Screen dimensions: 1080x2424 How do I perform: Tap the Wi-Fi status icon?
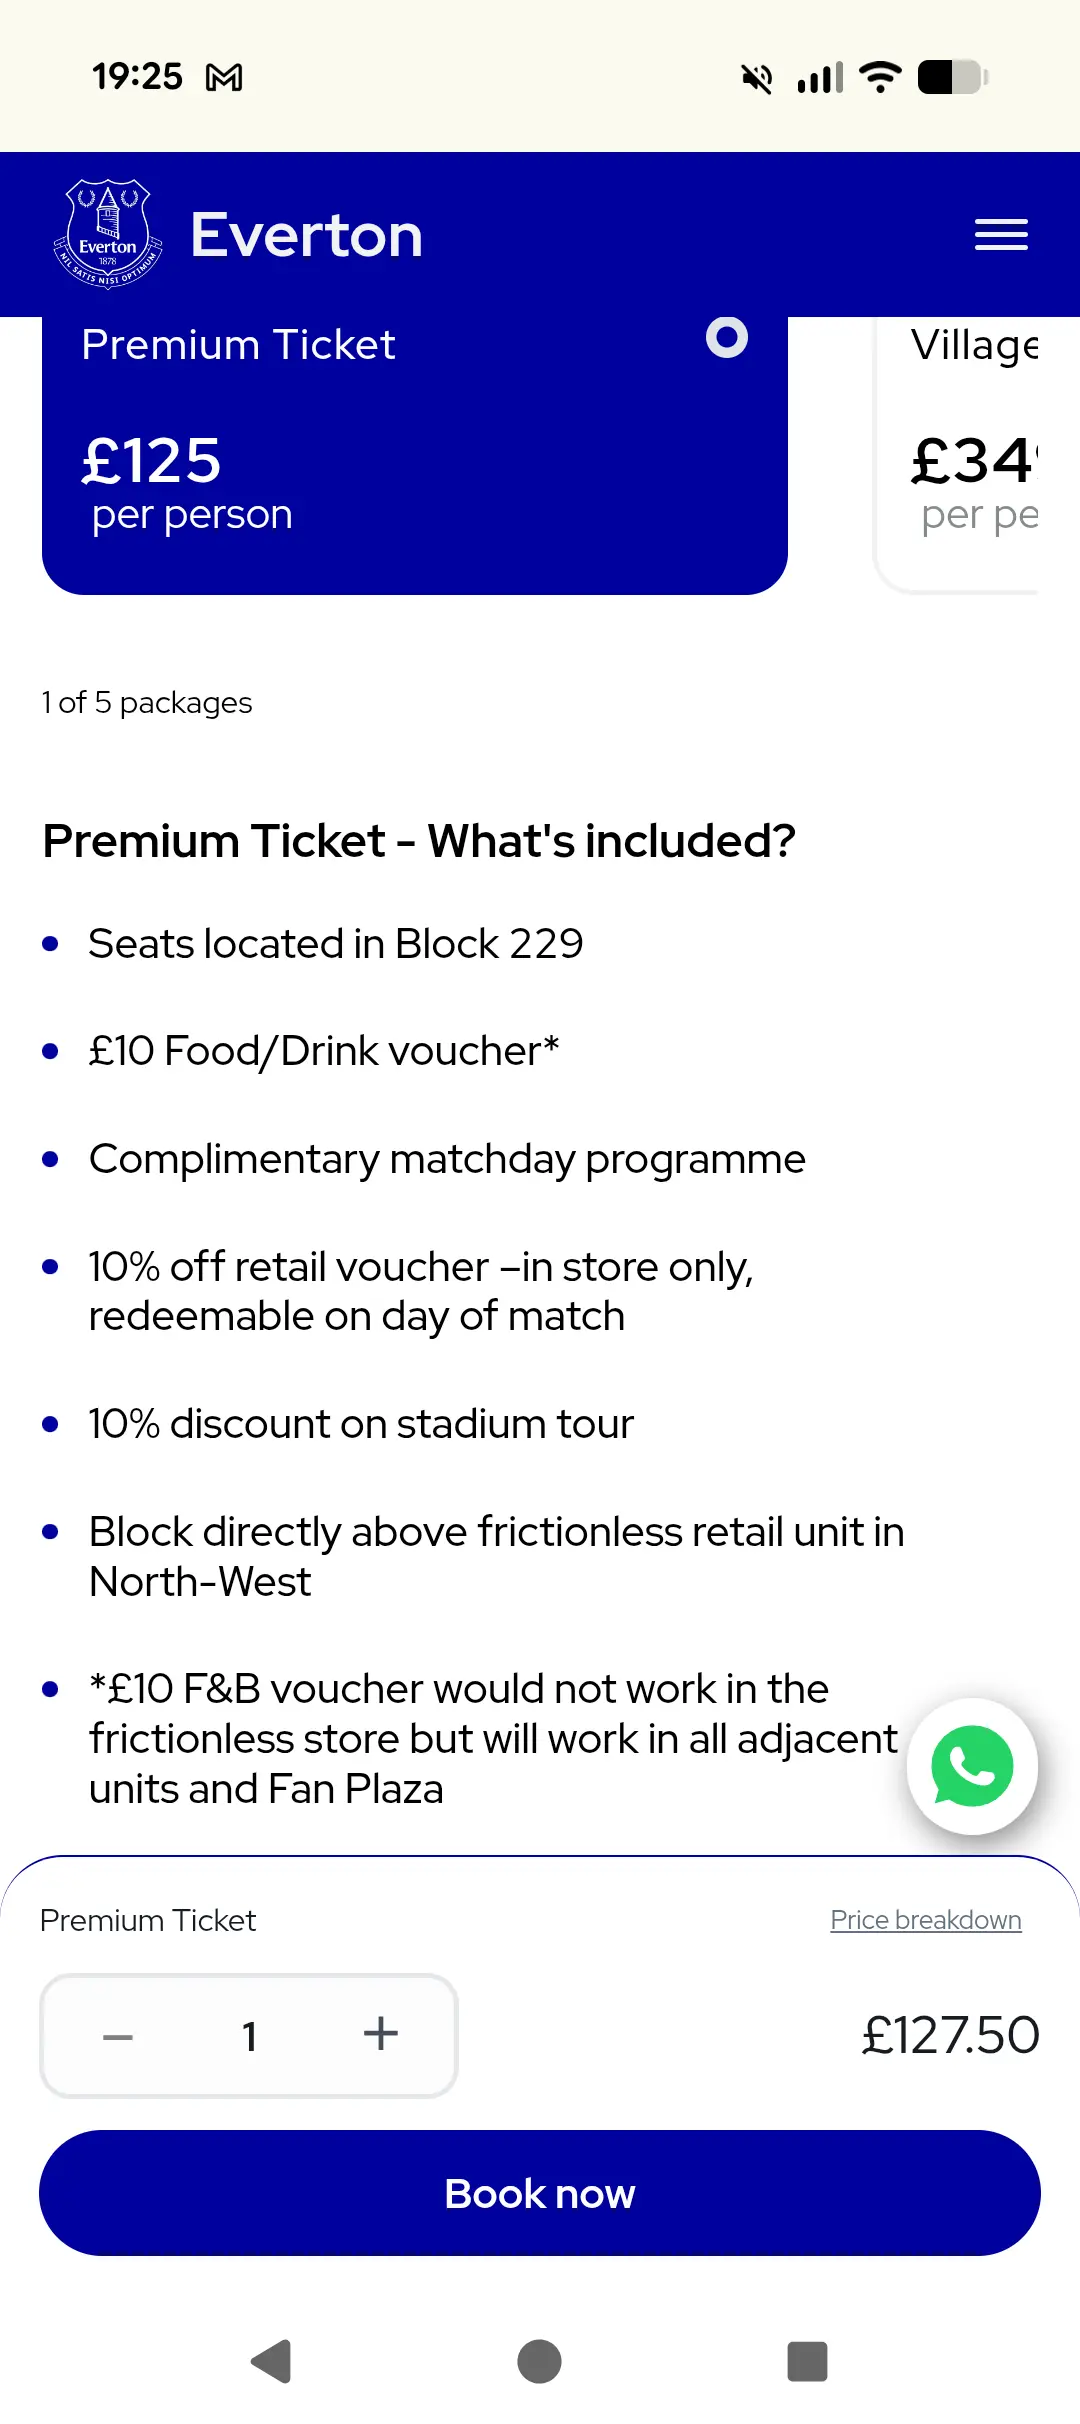coord(880,77)
